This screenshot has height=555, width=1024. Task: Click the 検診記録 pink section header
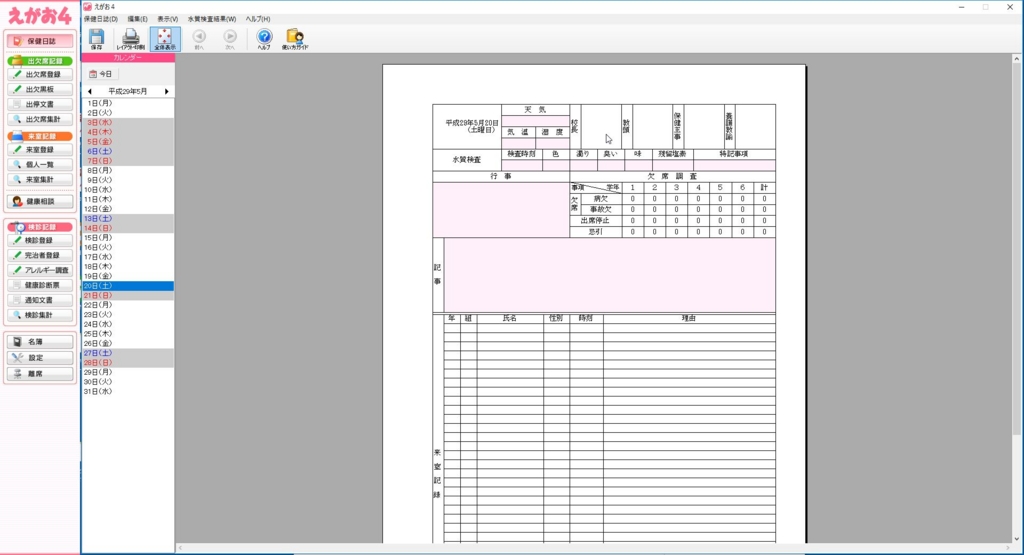(40, 227)
